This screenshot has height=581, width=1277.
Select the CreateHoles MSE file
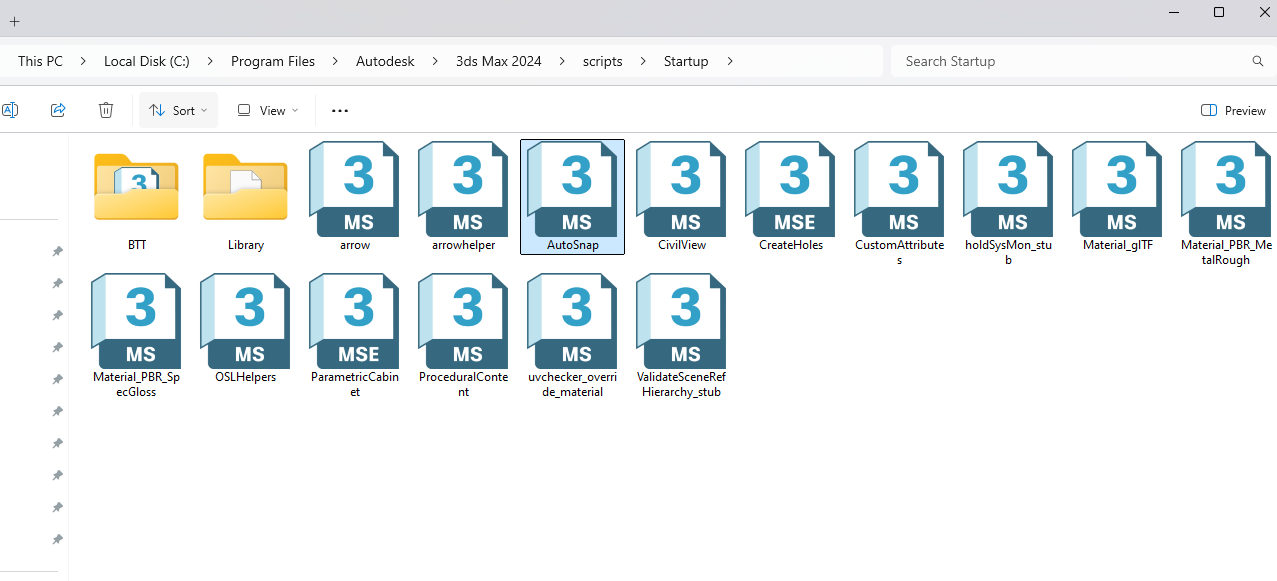(791, 198)
